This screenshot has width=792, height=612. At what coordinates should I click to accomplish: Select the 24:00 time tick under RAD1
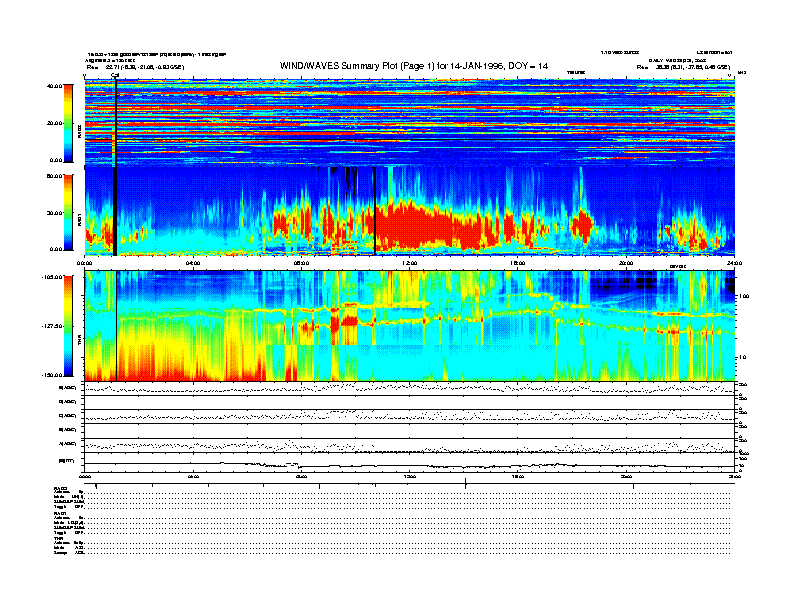tap(733, 263)
